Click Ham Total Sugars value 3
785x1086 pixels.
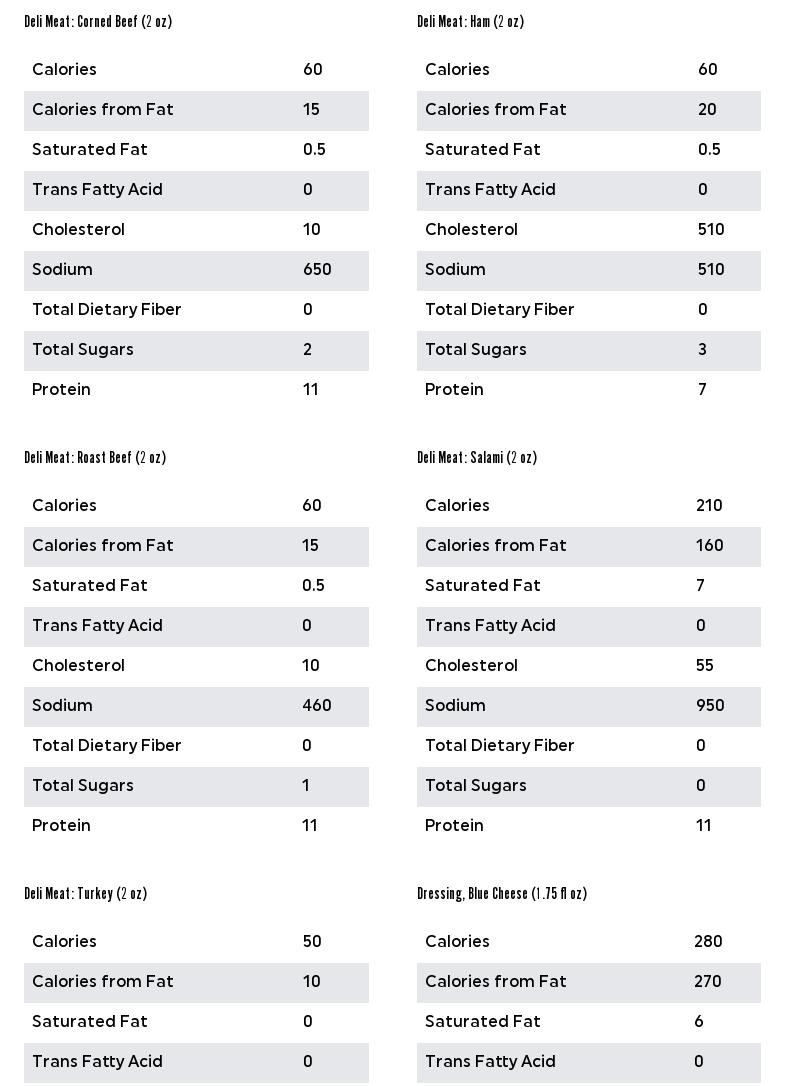tap(702, 350)
